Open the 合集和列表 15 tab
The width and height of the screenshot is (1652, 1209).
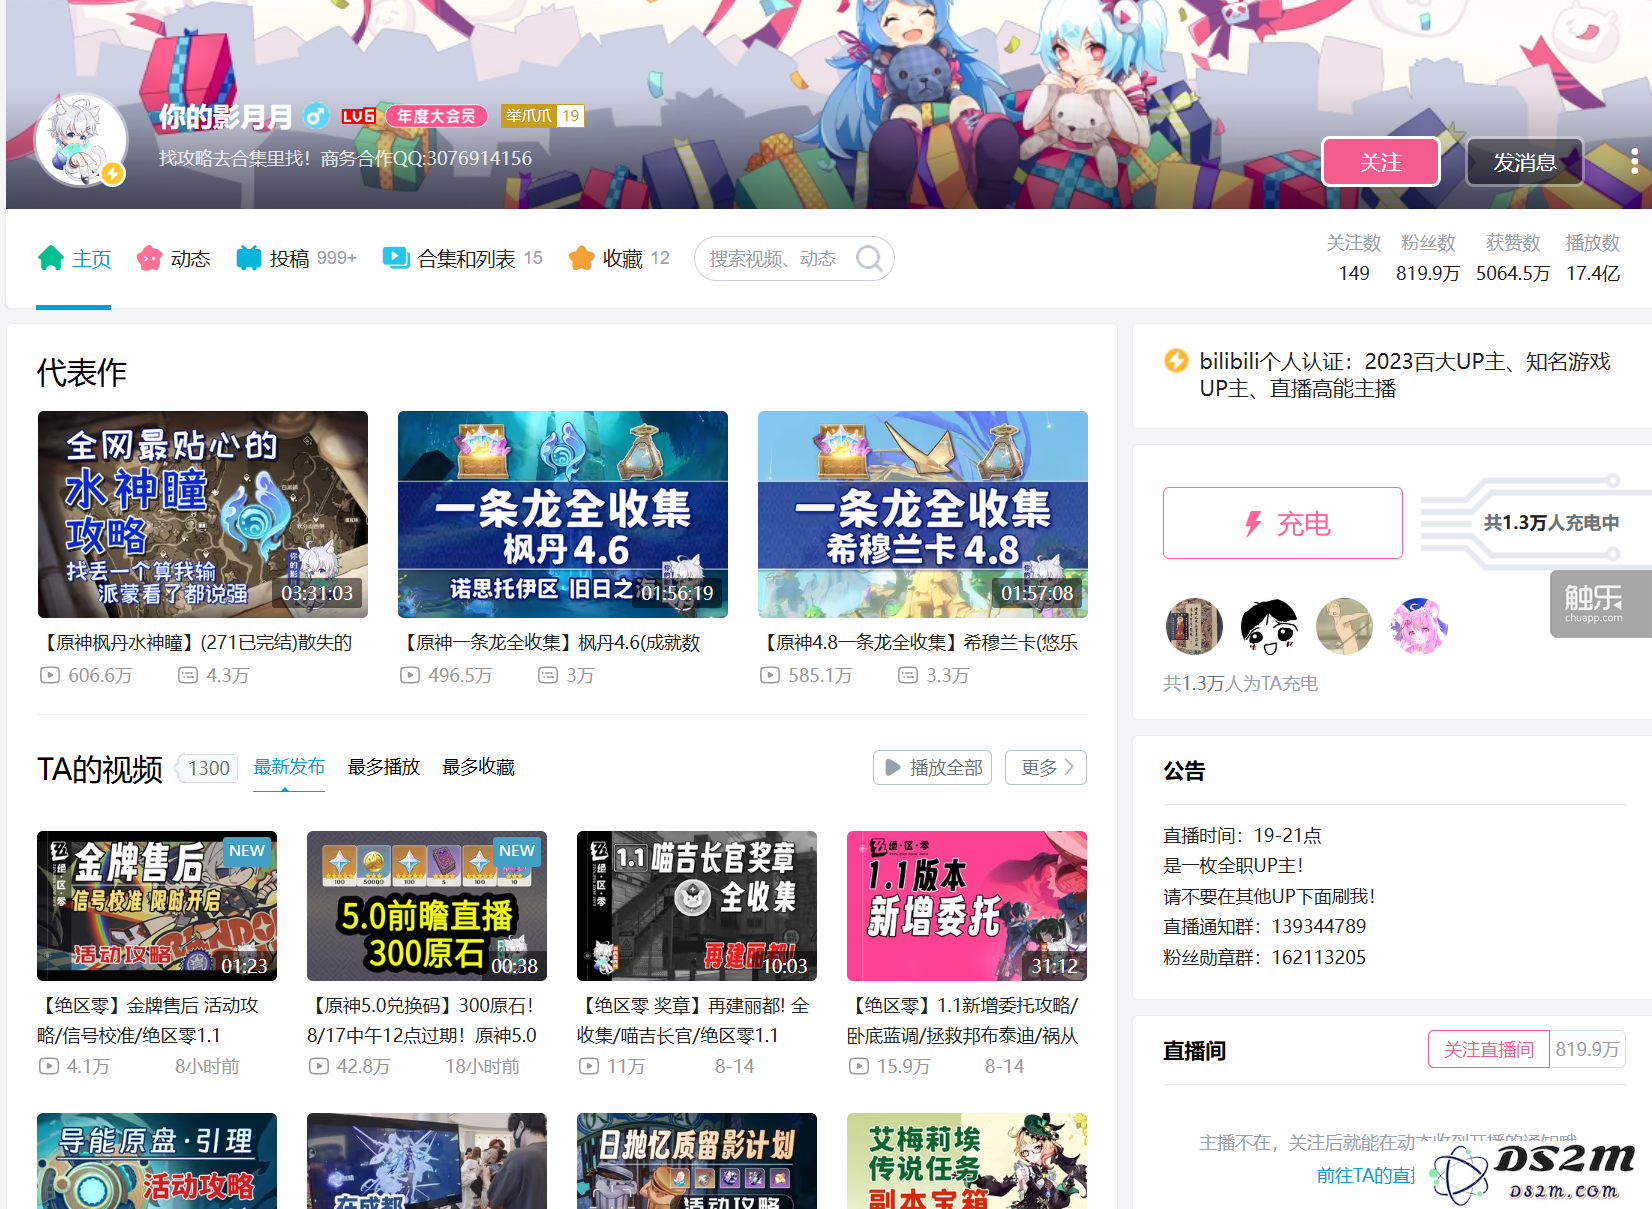point(462,259)
